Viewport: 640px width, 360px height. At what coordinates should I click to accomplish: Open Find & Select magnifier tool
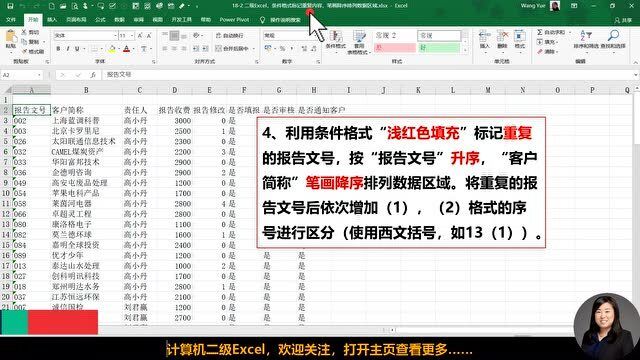(x=613, y=40)
